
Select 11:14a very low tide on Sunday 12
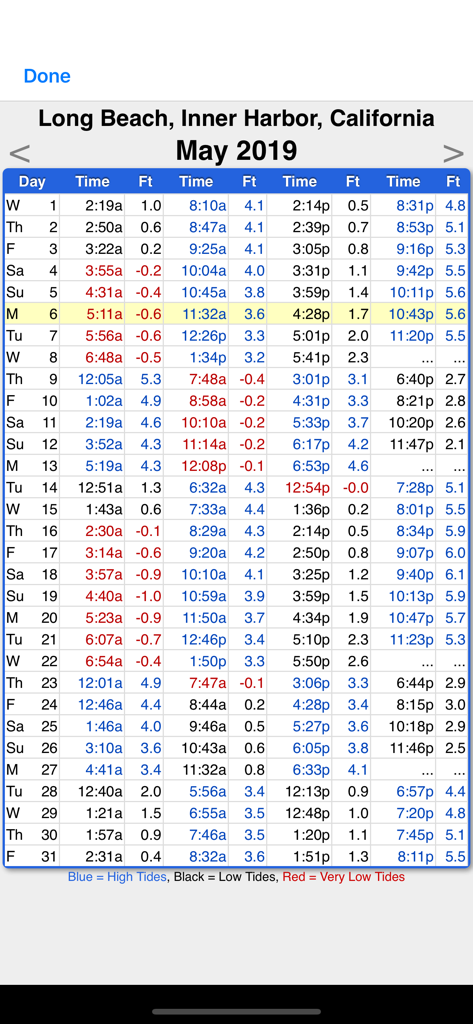205,444
